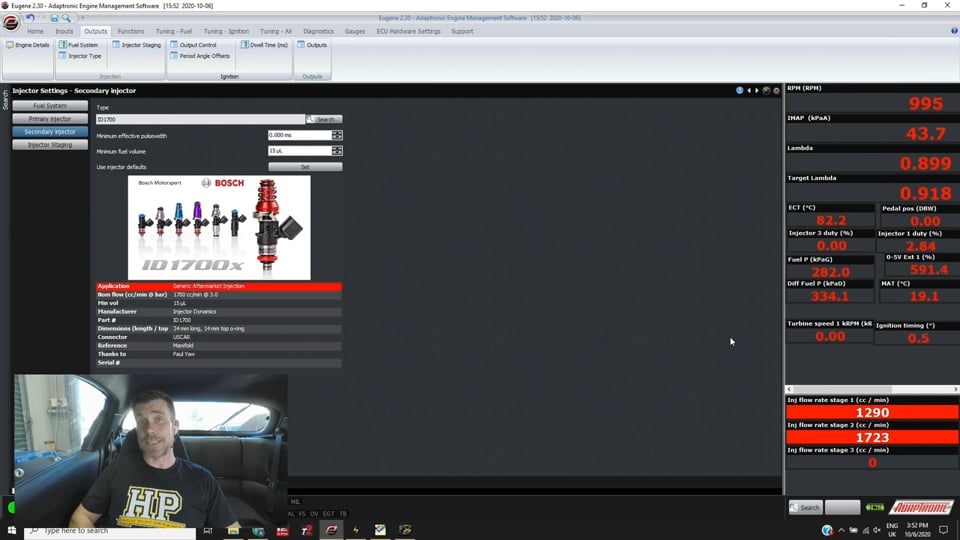Click the Windows taskbar search box
Viewport: 960px width, 540px height.
110,531
